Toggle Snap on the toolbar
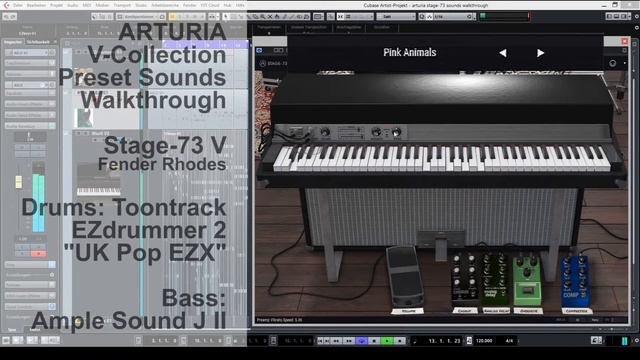This screenshot has width=640, height=360. point(340,17)
